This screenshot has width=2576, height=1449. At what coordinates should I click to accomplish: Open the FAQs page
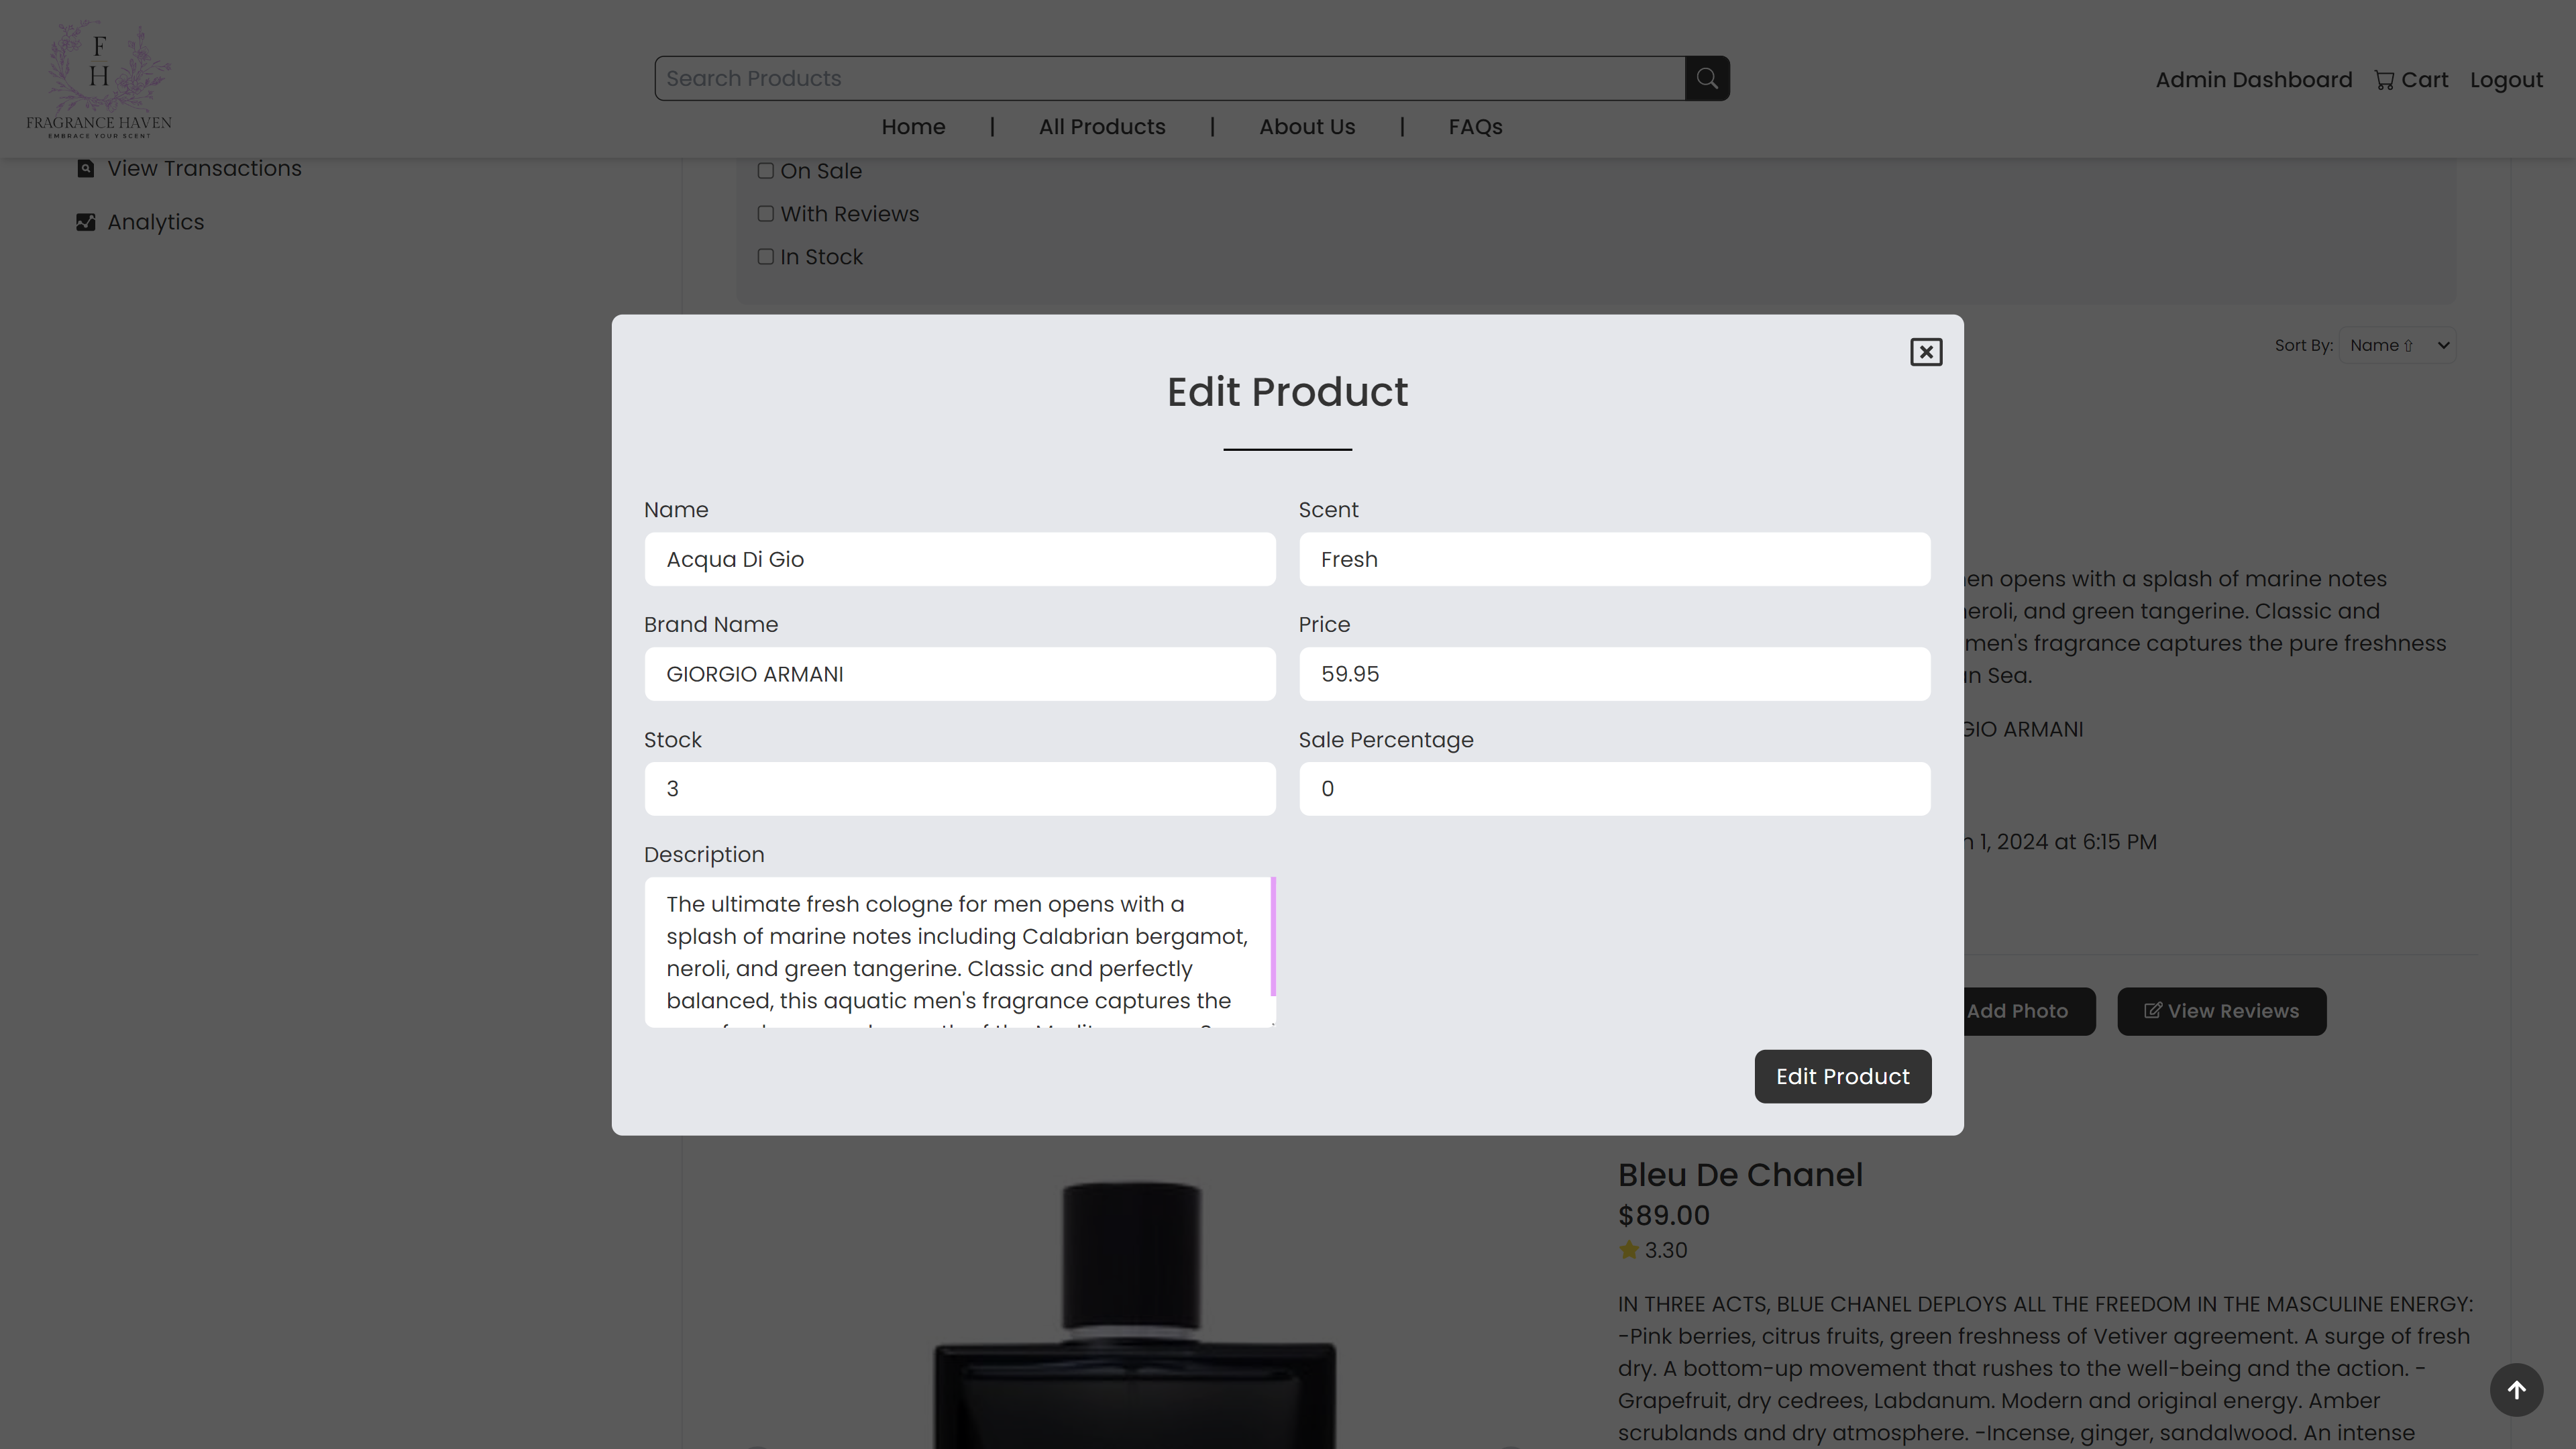[1475, 127]
